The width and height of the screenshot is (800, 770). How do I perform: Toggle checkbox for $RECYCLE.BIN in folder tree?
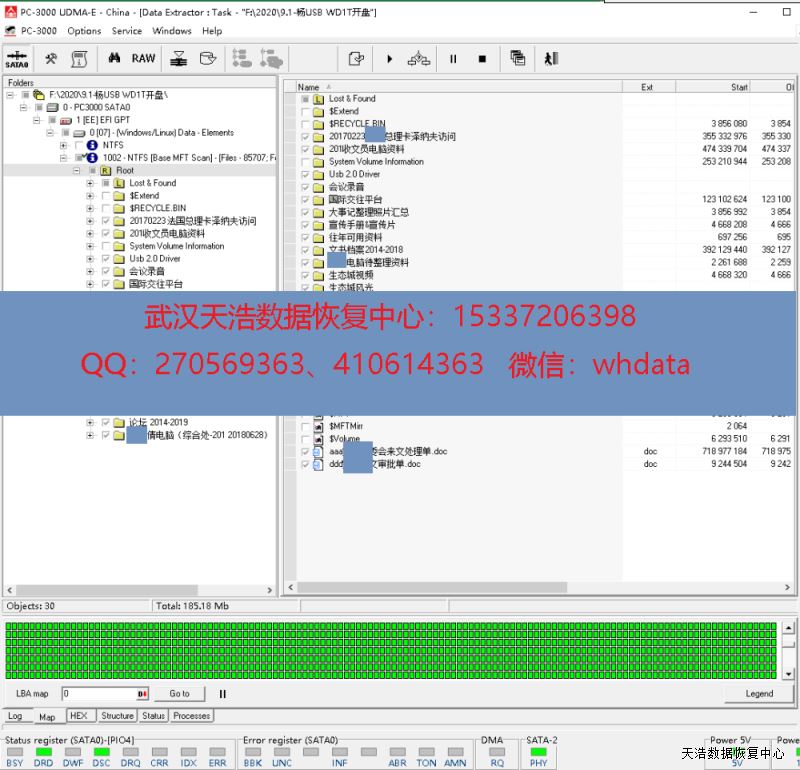coord(106,208)
